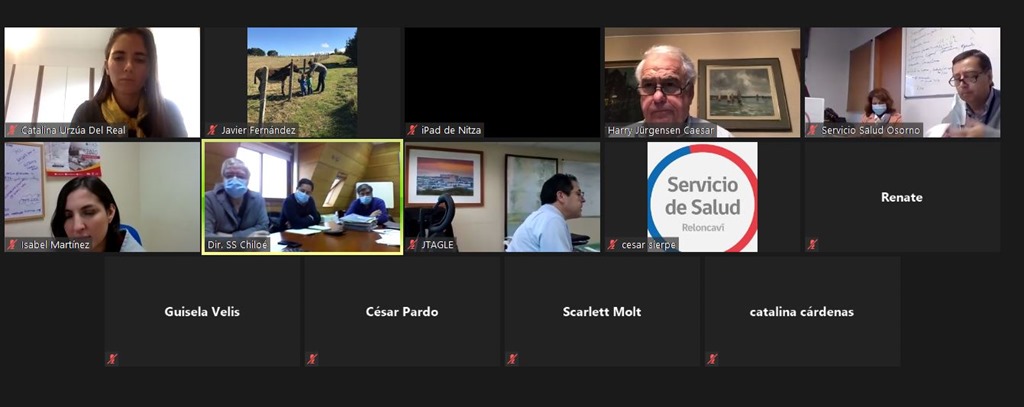Click muted mic icon in catalina cárdenas tile
1024x407 pixels.
click(x=712, y=359)
